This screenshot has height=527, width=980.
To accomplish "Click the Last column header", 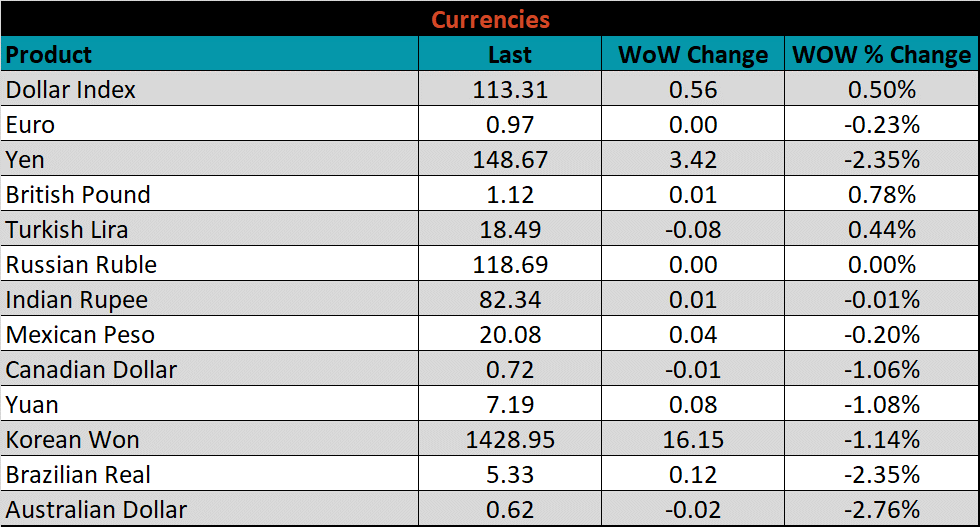I will [x=510, y=55].
